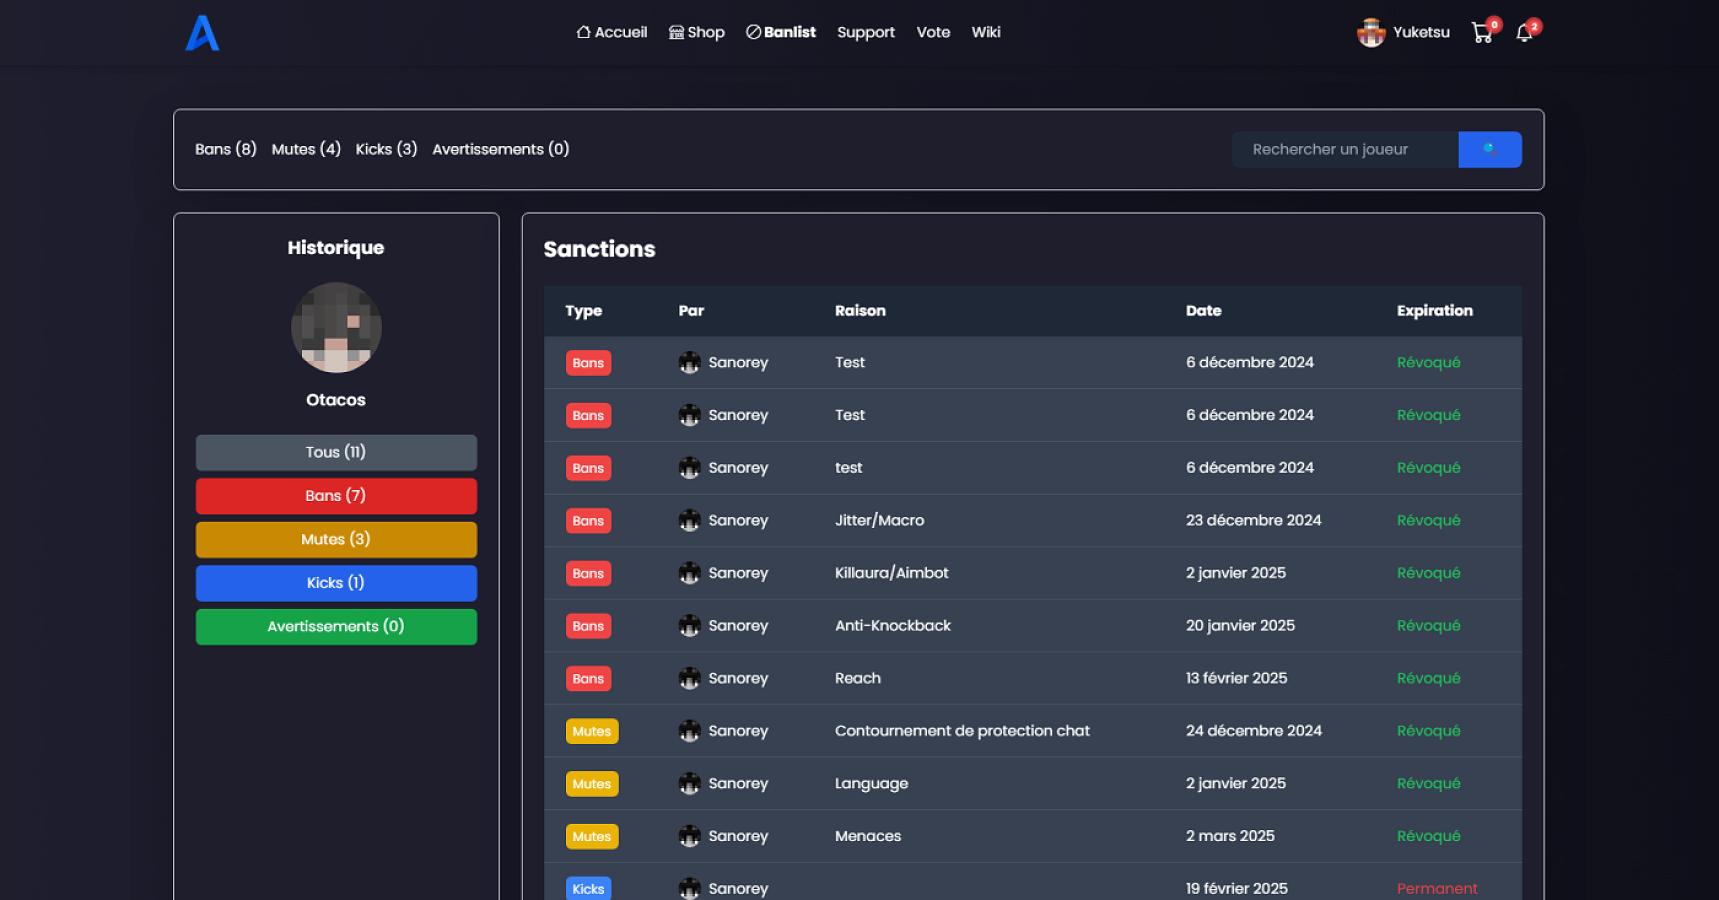
Task: Click the blue A site logo
Action: [202, 33]
